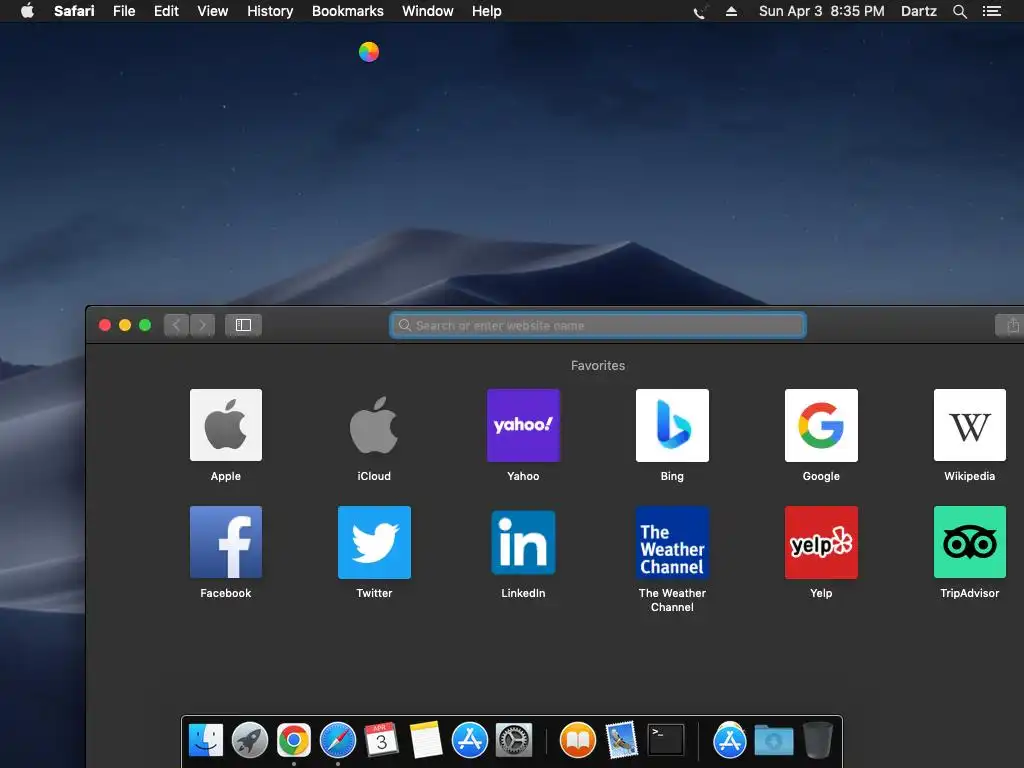Open the Google favorite tile
1024x768 pixels.
tap(821, 425)
